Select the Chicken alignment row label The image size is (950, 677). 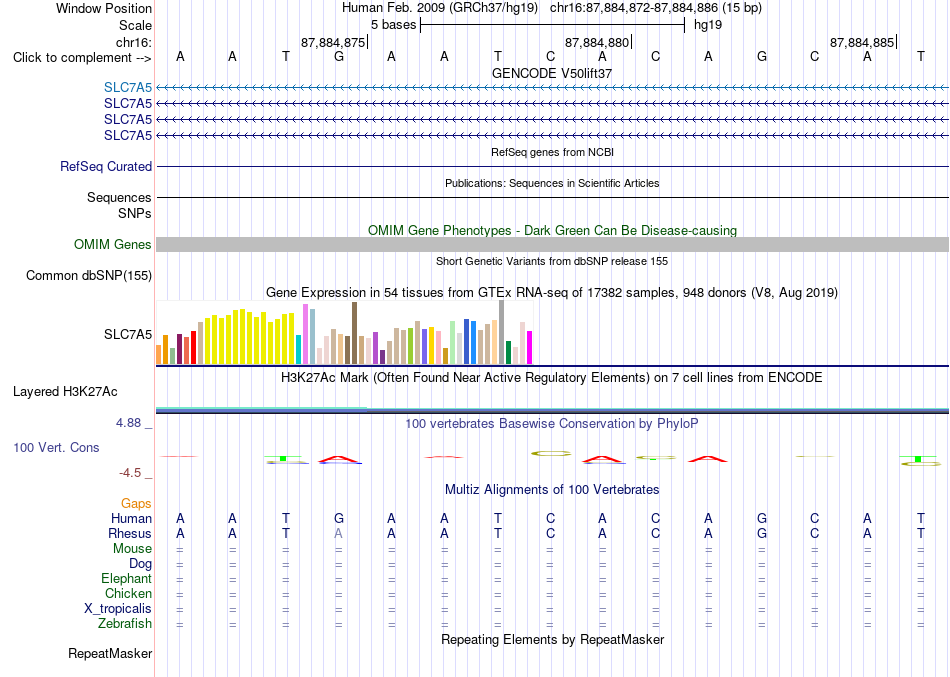pyautogui.click(x=128, y=593)
